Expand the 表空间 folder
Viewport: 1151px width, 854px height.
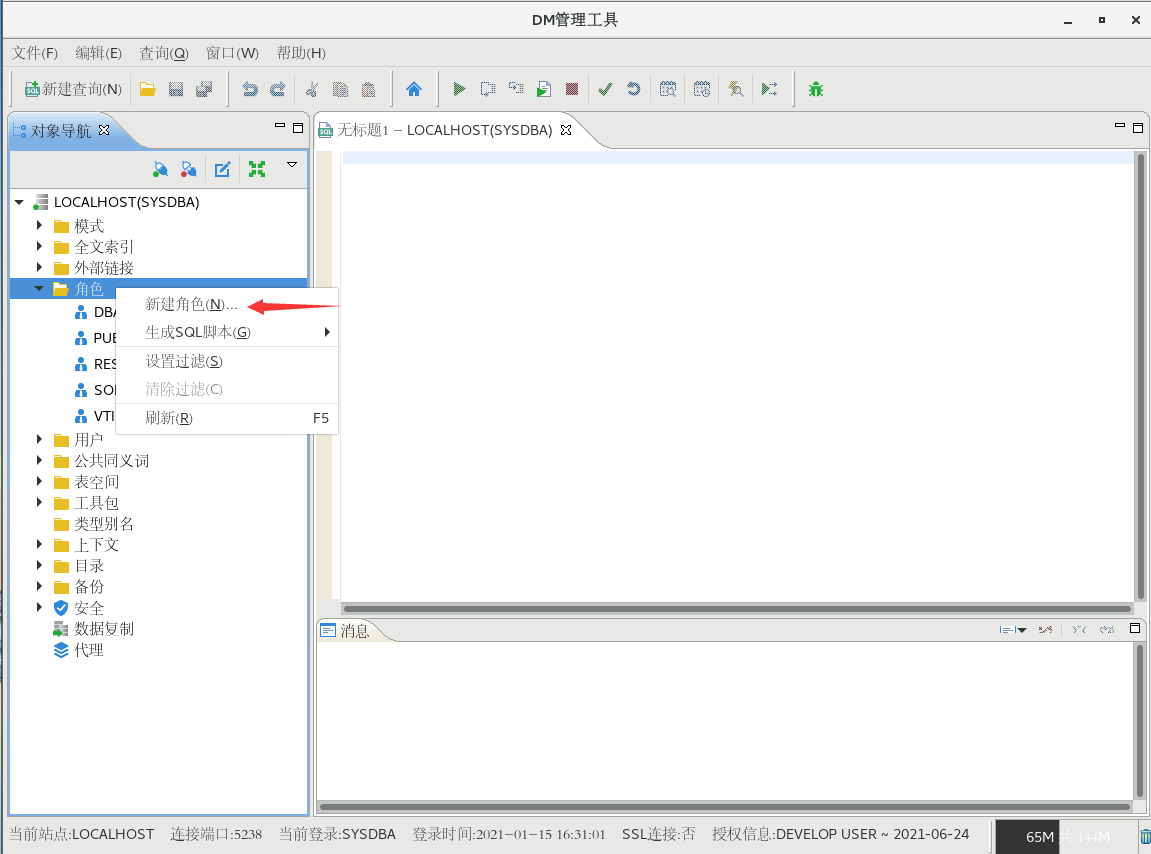click(40, 482)
